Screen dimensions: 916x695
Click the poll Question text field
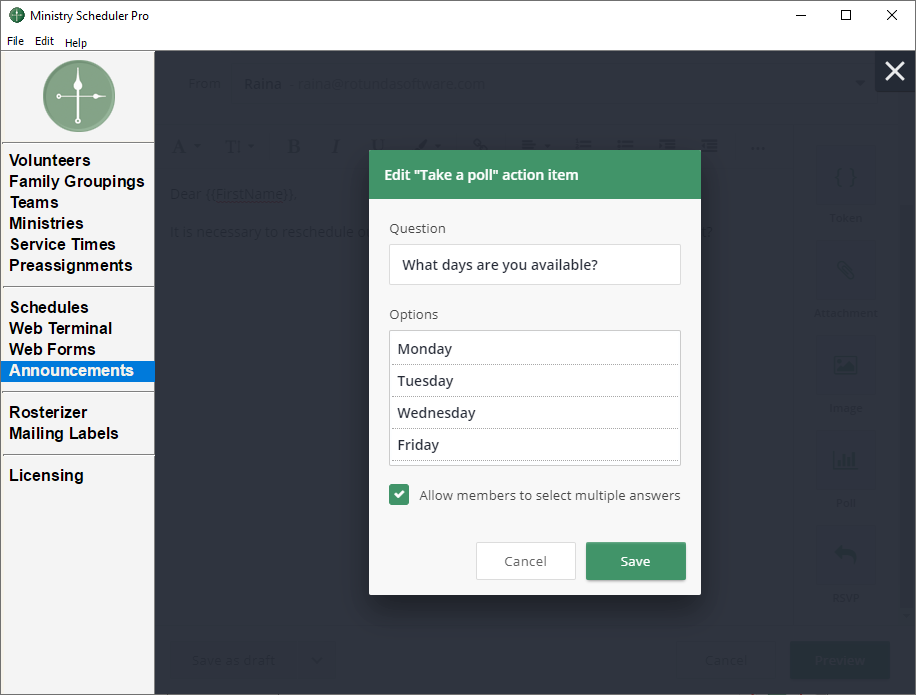point(534,265)
